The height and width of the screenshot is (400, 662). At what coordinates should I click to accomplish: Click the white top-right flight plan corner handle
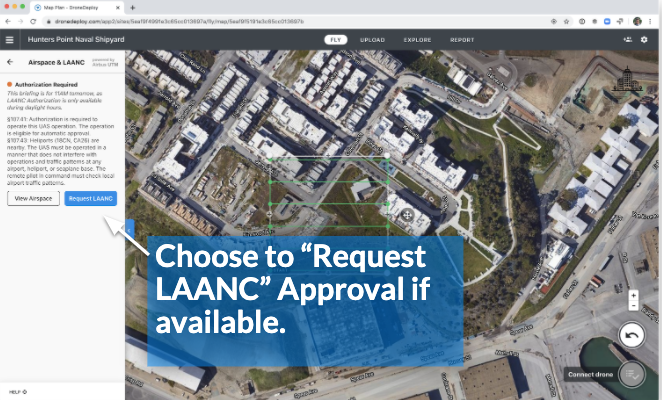pos(387,156)
